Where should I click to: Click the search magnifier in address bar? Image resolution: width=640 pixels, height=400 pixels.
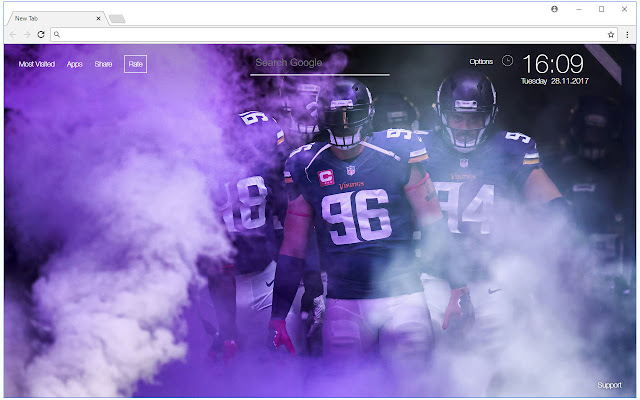point(57,35)
